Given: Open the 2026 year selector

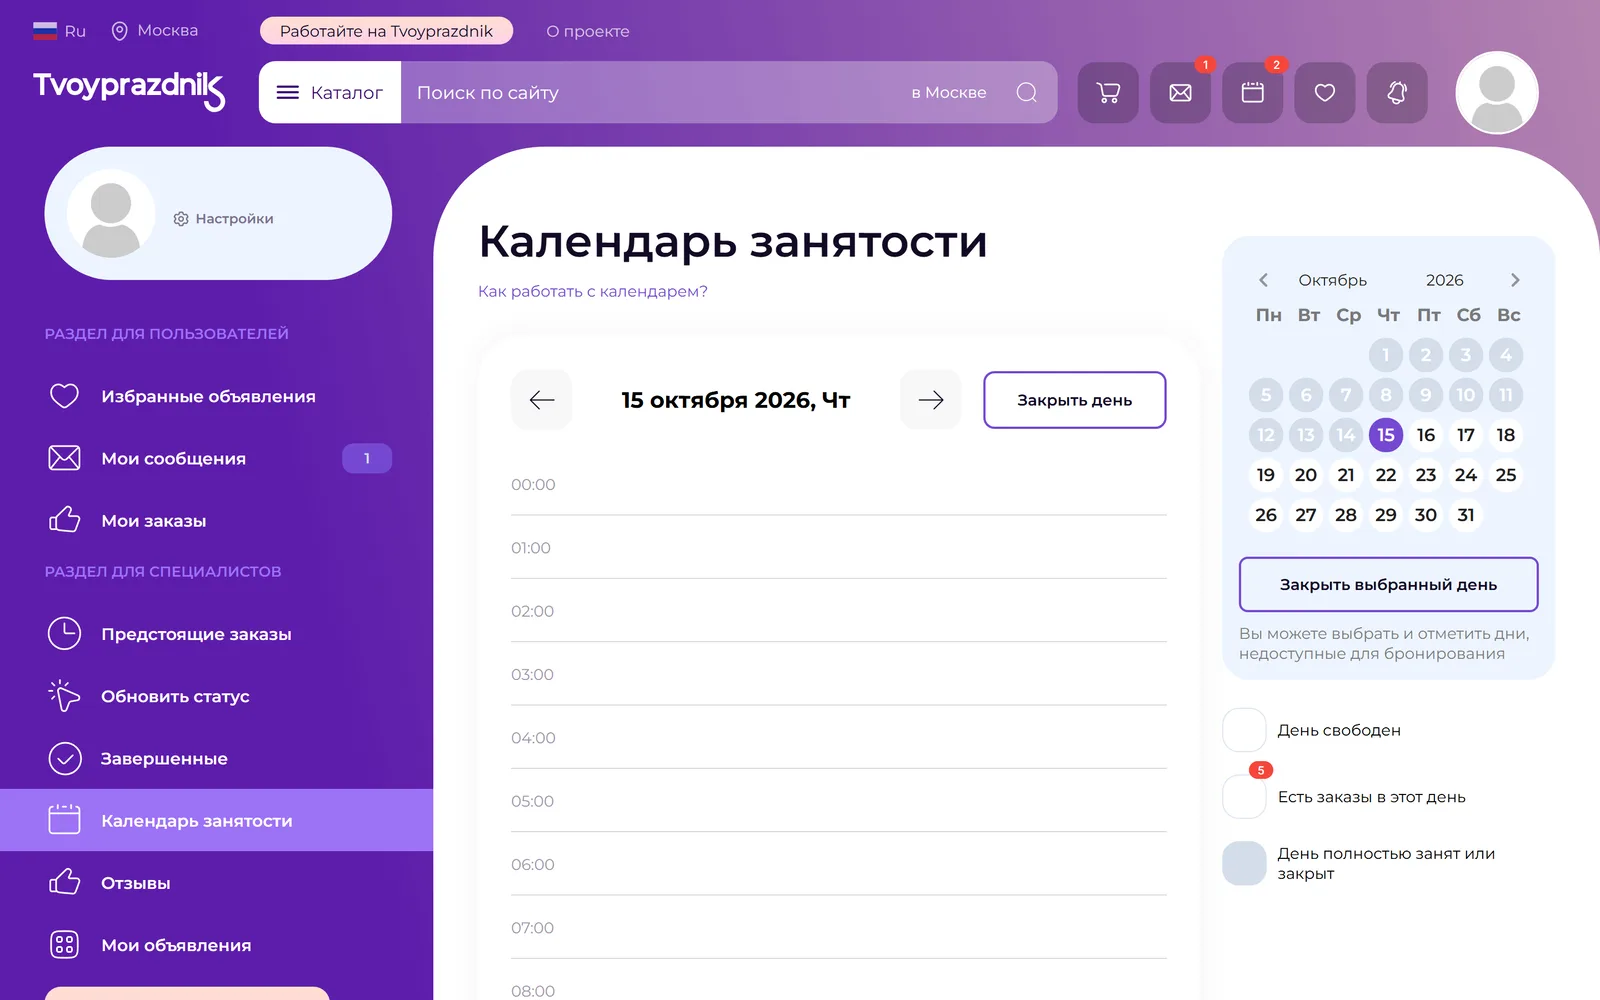Looking at the screenshot, I should [x=1444, y=280].
